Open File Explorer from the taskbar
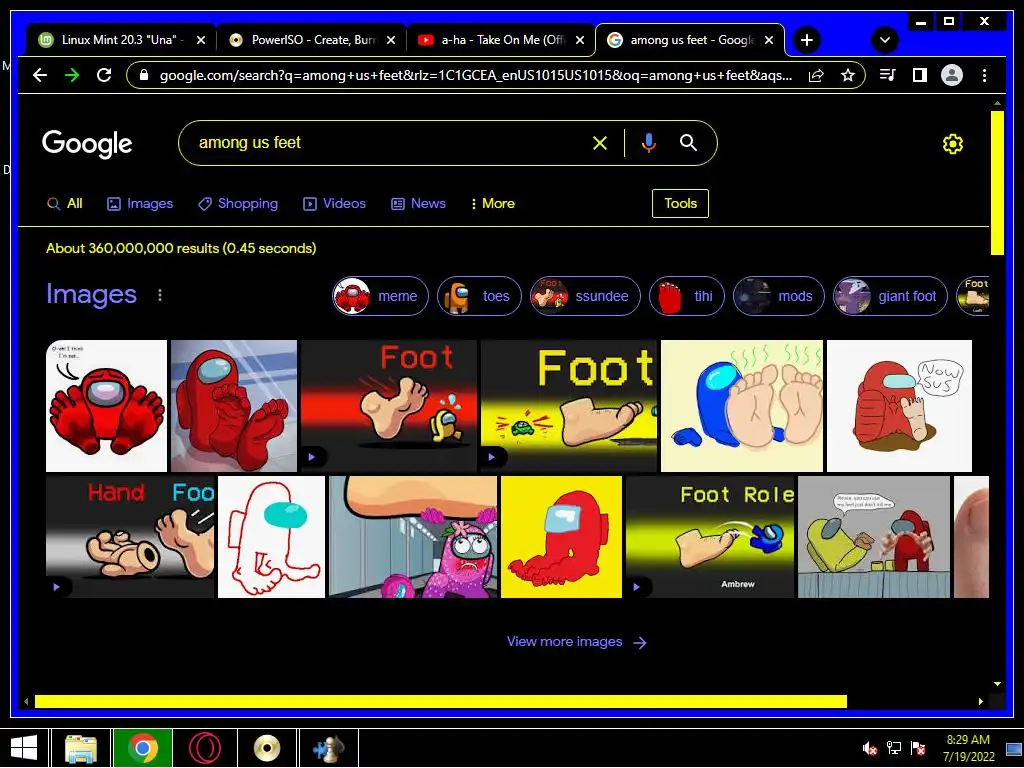This screenshot has height=768, width=1024. [x=82, y=748]
